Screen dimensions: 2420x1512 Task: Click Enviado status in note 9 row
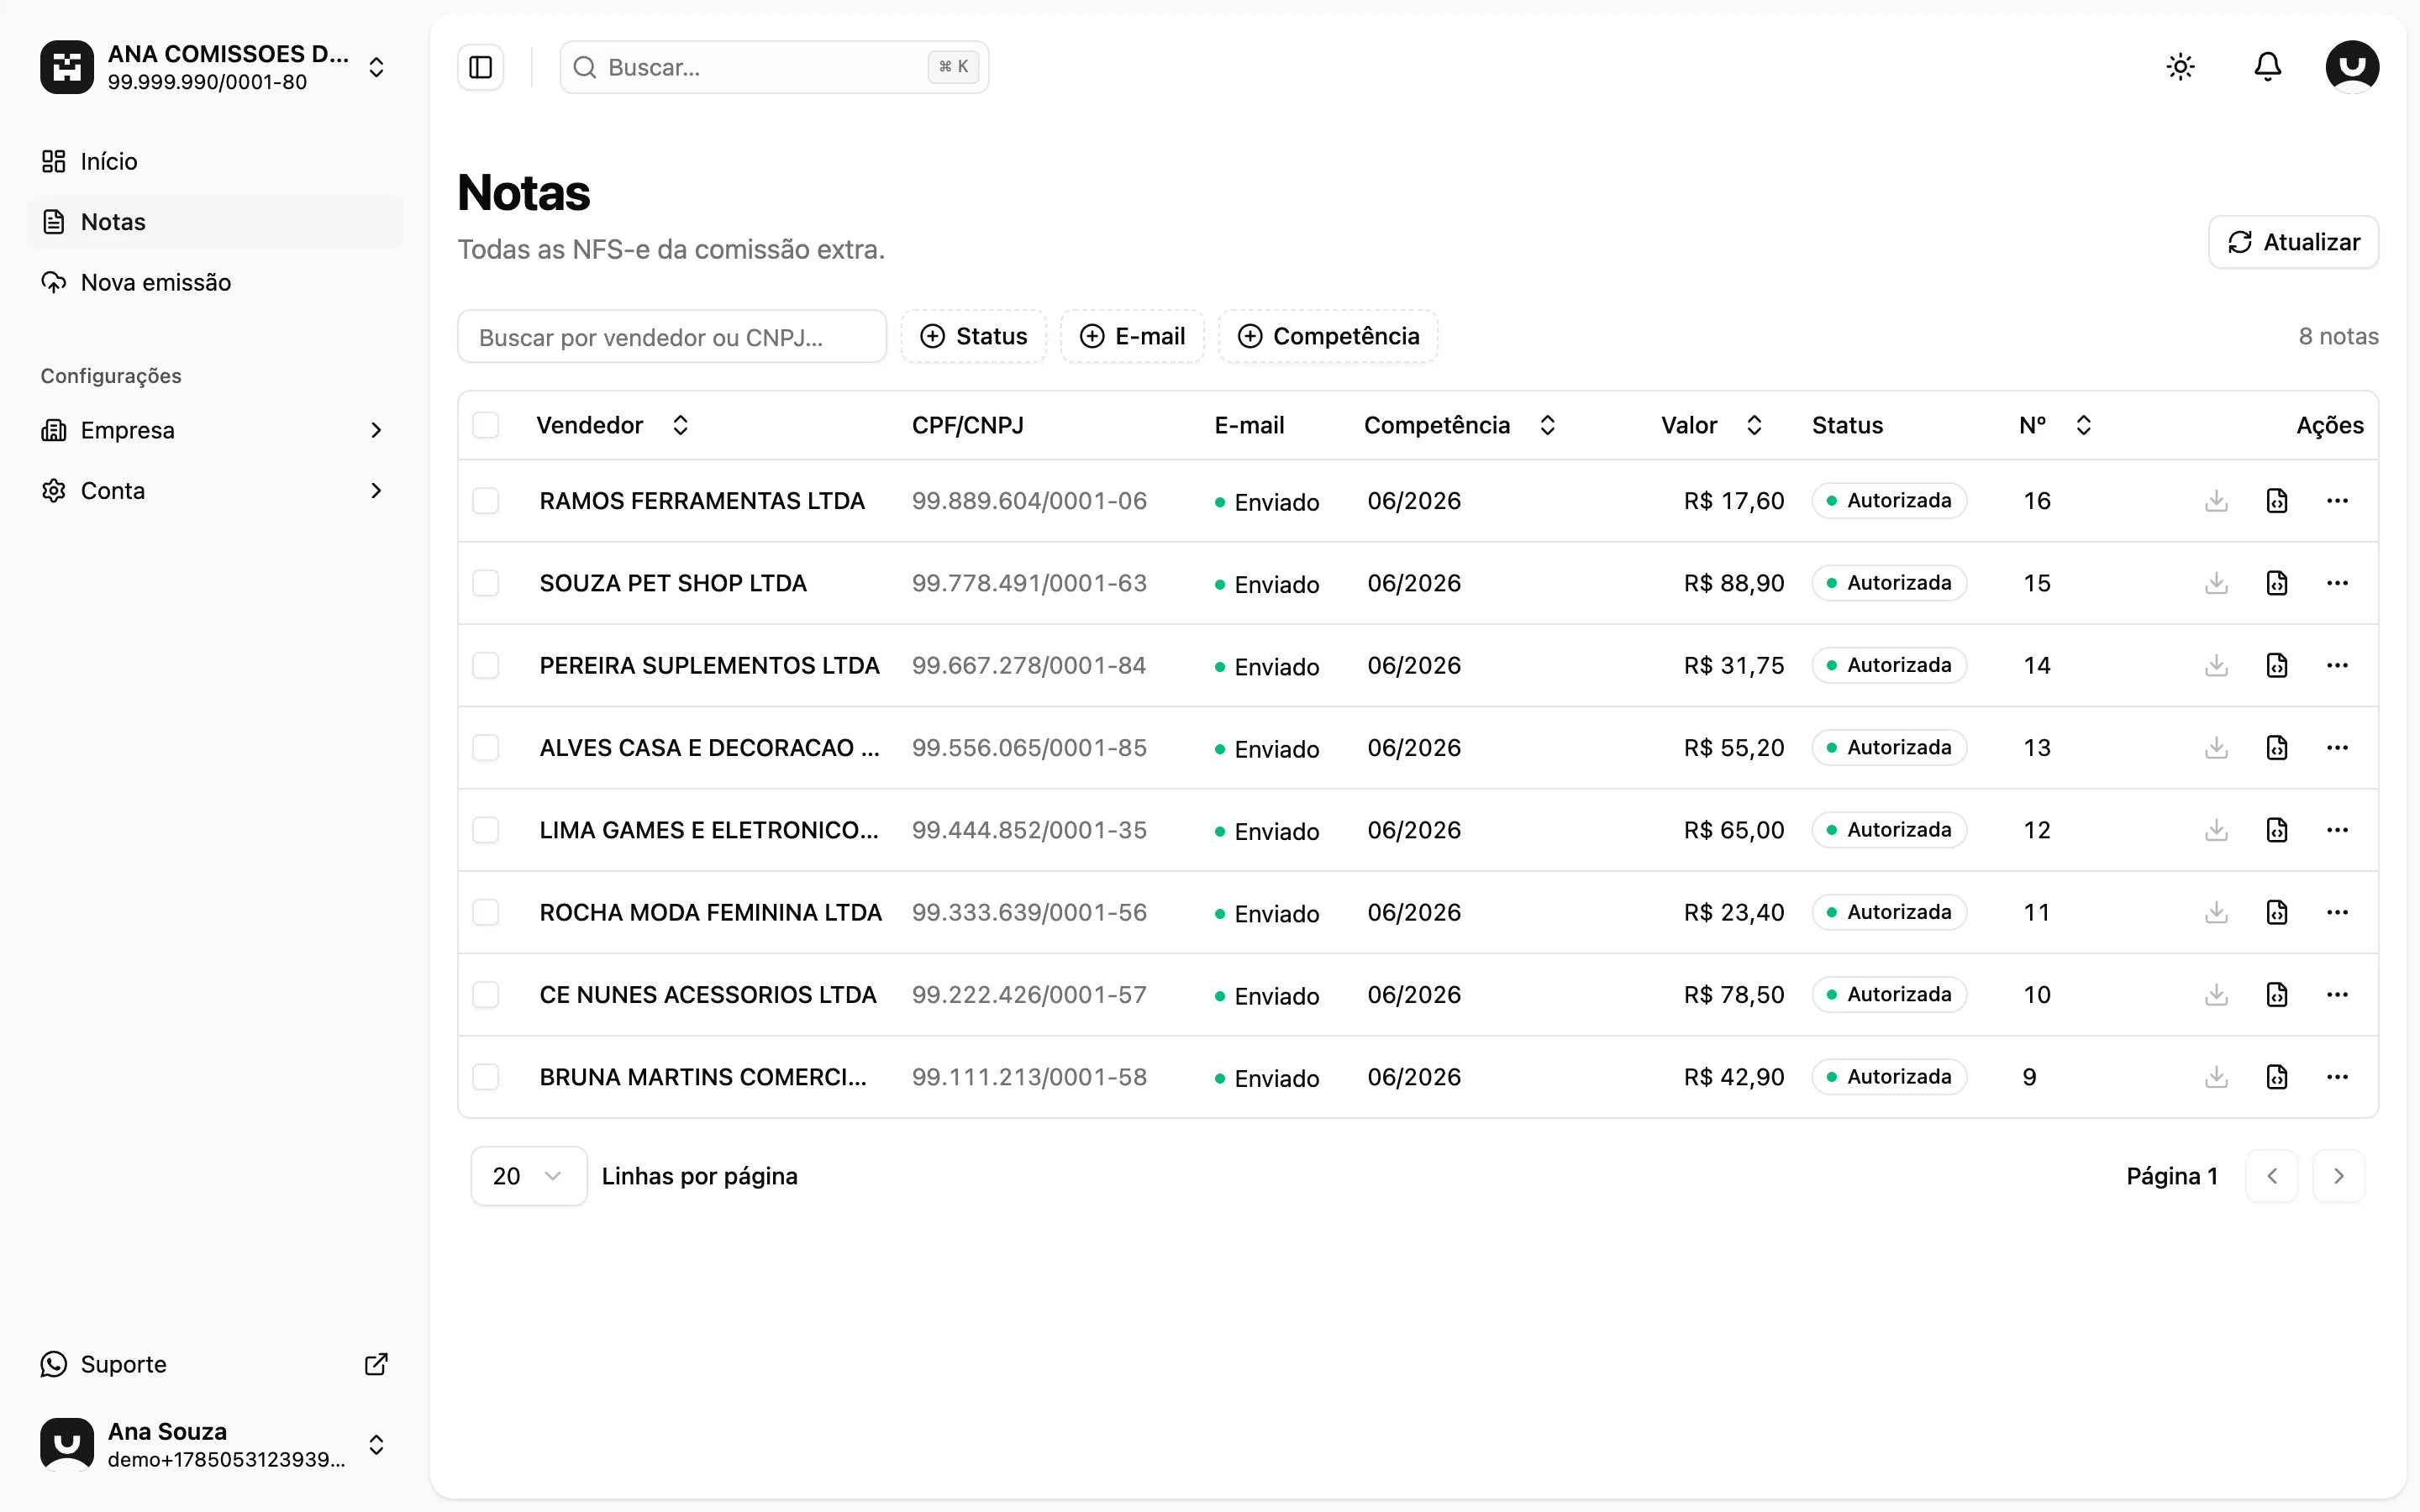(x=1267, y=1078)
